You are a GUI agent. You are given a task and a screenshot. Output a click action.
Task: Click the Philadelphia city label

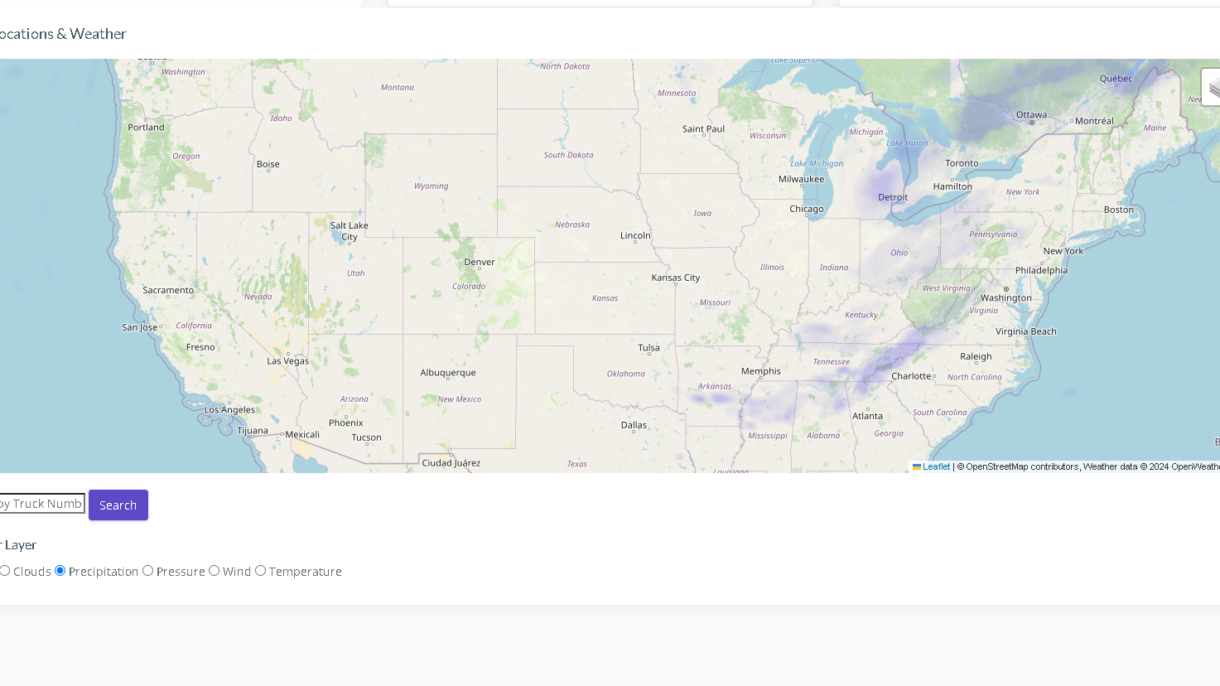[1041, 270]
